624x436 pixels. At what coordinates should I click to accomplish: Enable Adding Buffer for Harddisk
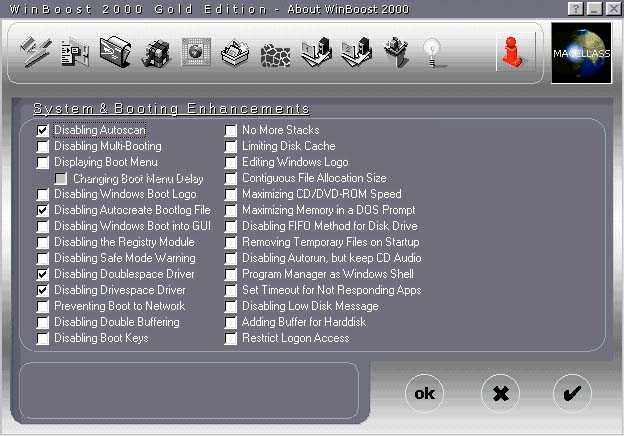pyautogui.click(x=230, y=322)
